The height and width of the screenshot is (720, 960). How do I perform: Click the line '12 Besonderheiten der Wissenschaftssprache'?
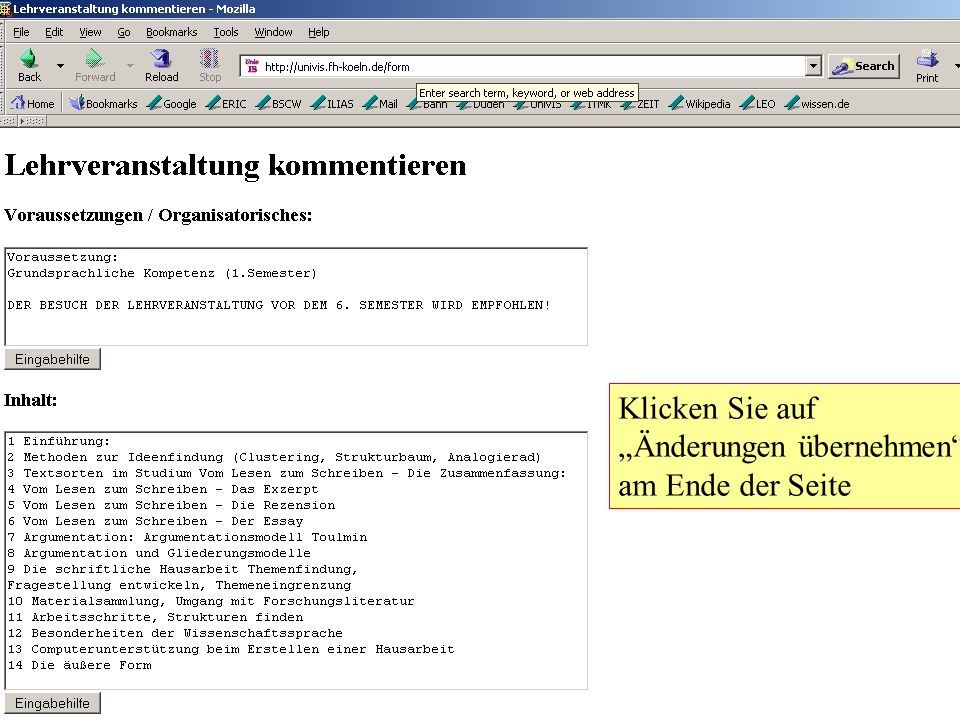click(x=175, y=633)
